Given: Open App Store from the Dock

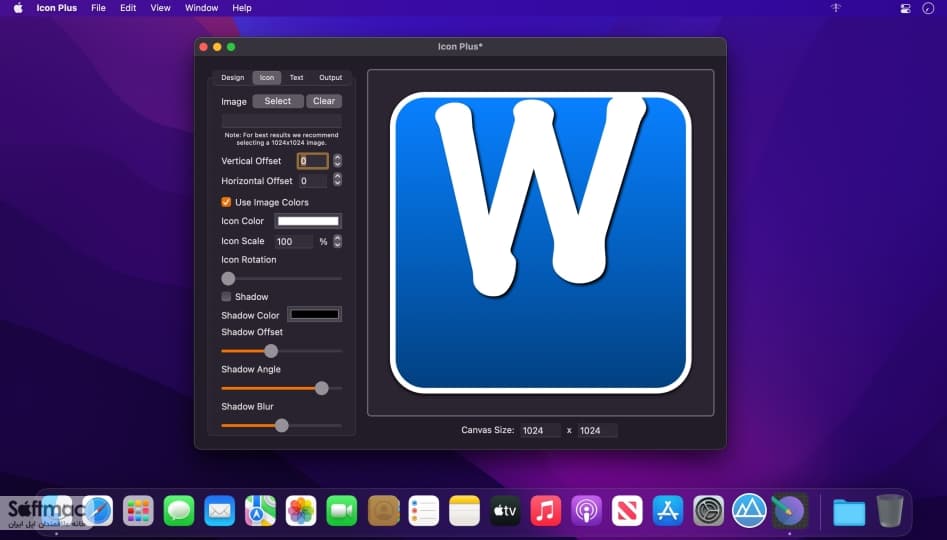Looking at the screenshot, I should (x=667, y=511).
